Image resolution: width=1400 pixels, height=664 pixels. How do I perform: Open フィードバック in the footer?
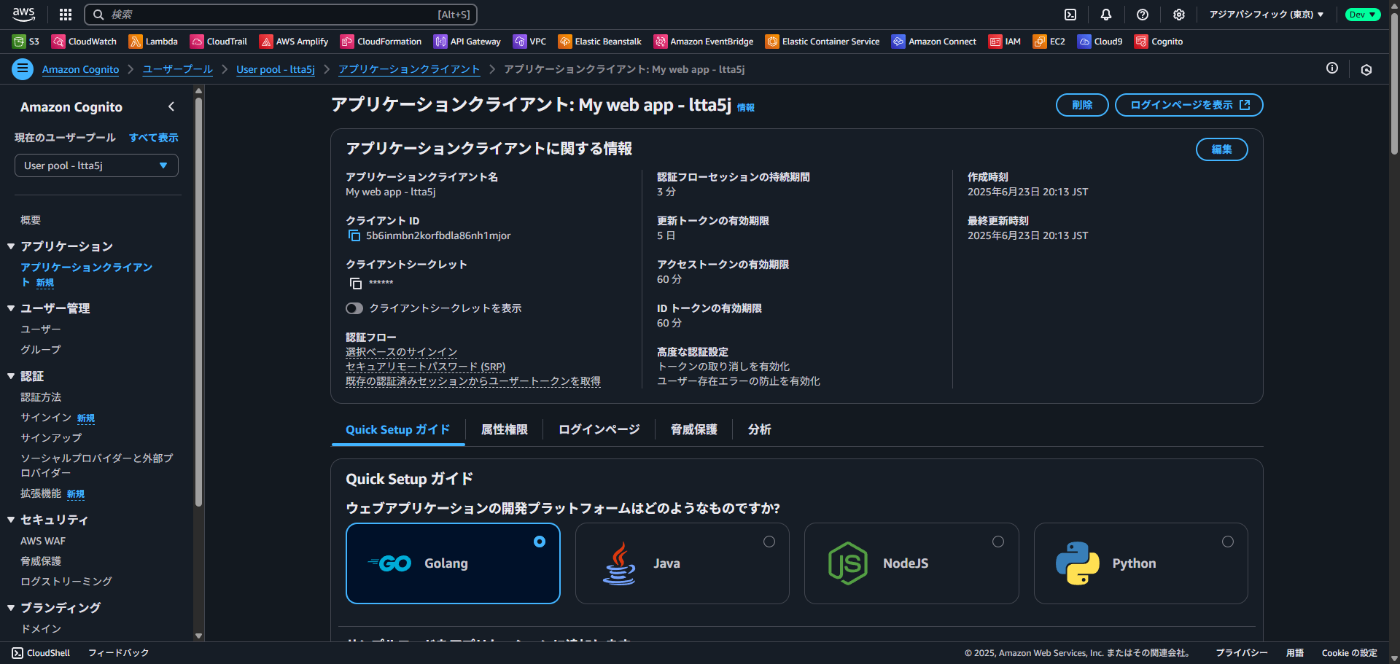tap(118, 653)
